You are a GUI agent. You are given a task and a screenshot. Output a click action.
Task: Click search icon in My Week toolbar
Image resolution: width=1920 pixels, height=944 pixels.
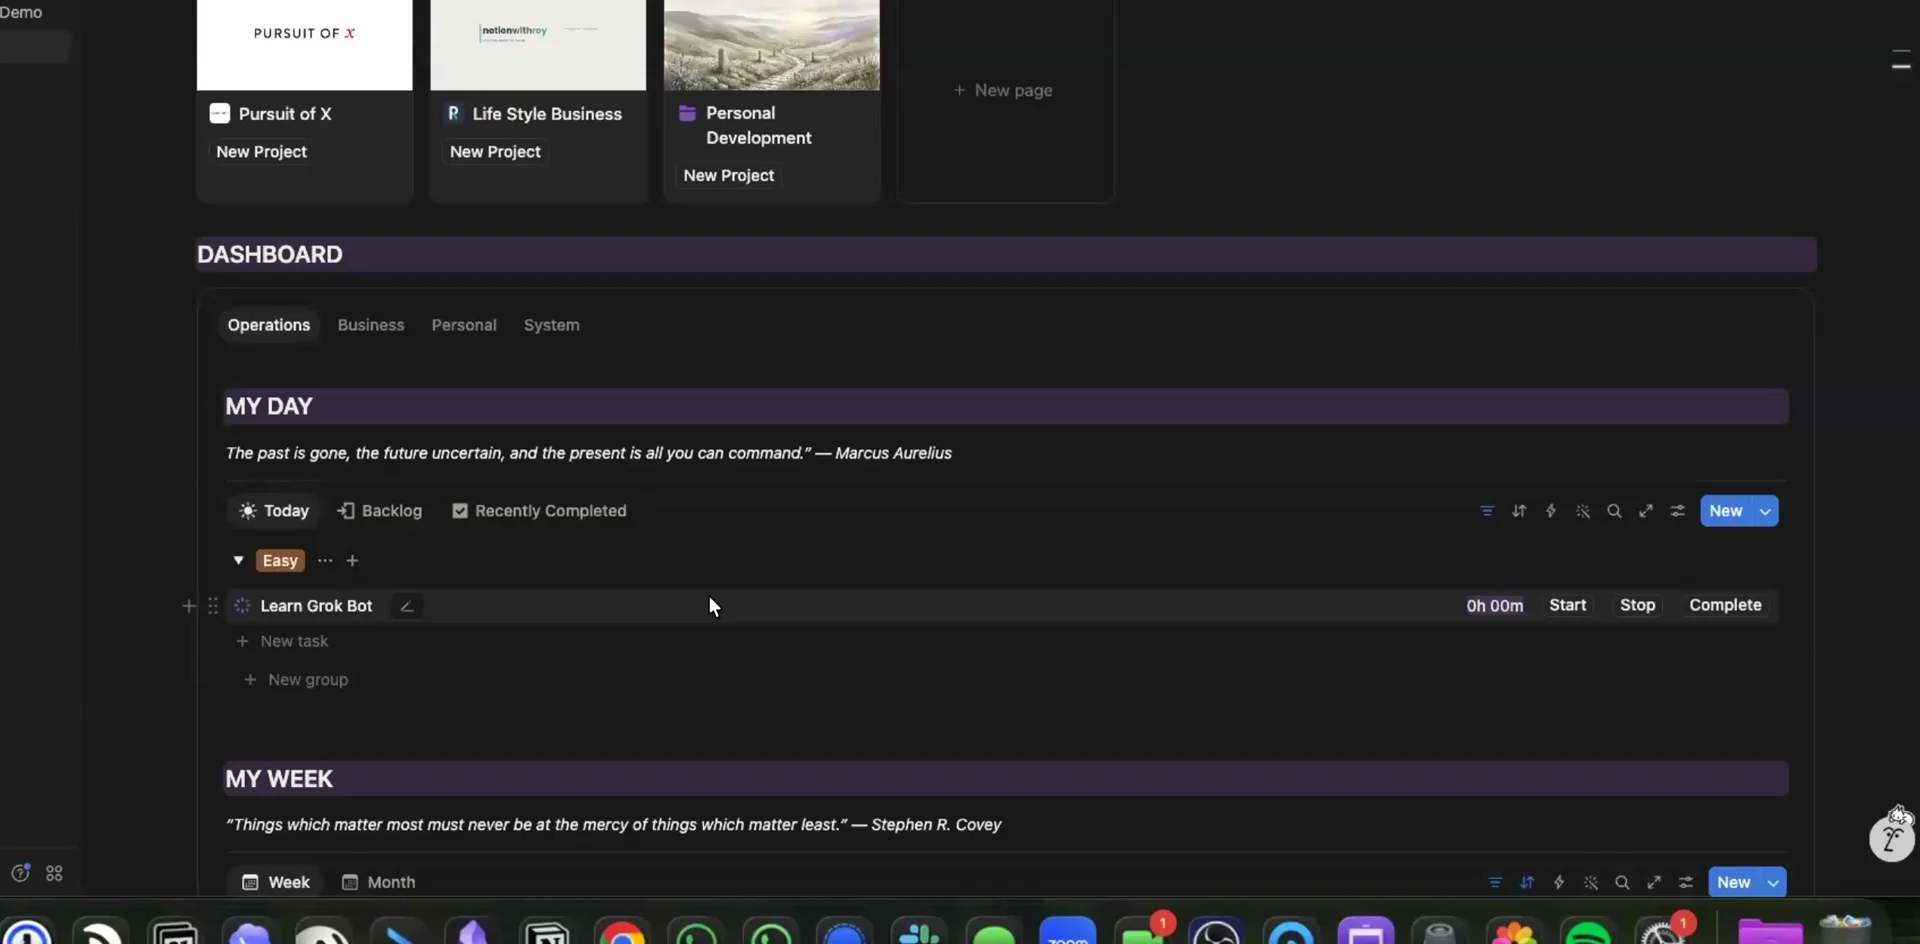click(x=1622, y=882)
